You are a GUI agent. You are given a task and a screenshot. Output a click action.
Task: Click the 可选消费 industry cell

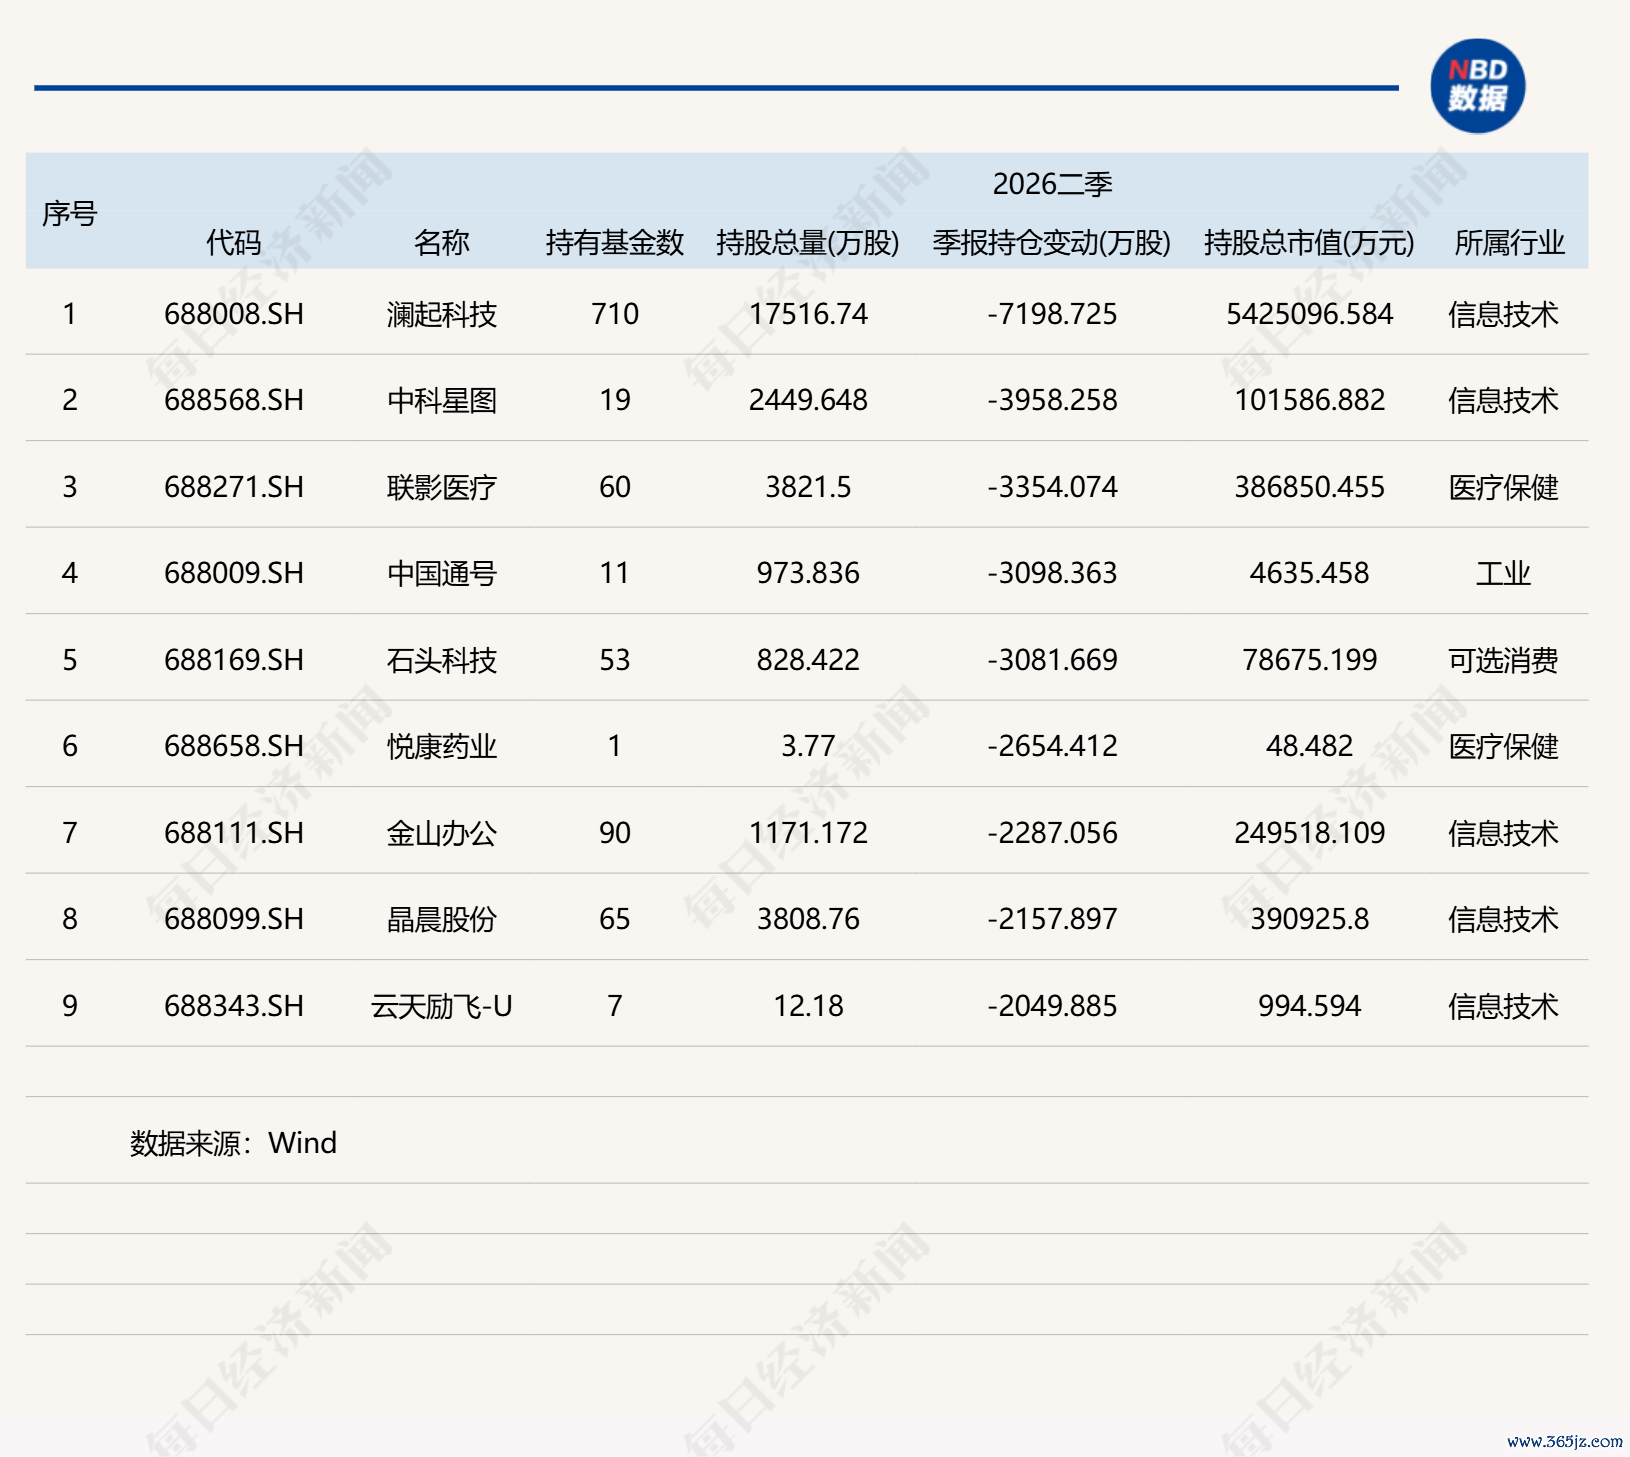click(1503, 660)
